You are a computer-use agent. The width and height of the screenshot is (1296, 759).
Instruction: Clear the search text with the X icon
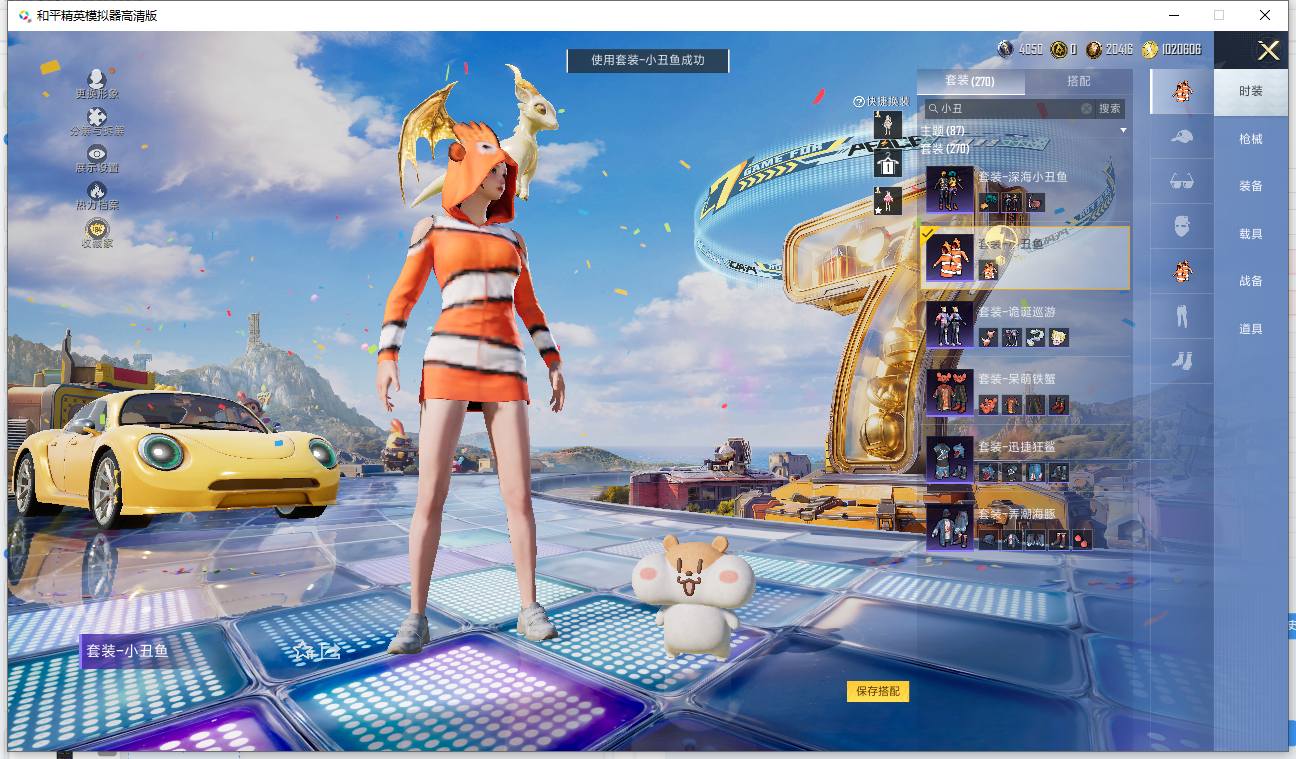click(1086, 108)
